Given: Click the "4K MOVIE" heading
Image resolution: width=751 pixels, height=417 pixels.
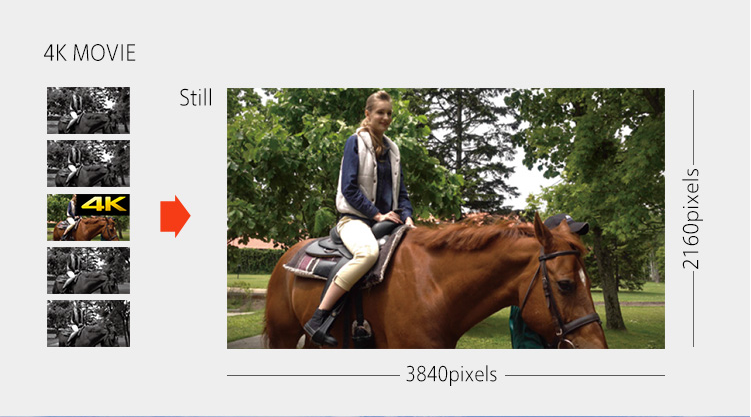Looking at the screenshot, I should pos(90,53).
